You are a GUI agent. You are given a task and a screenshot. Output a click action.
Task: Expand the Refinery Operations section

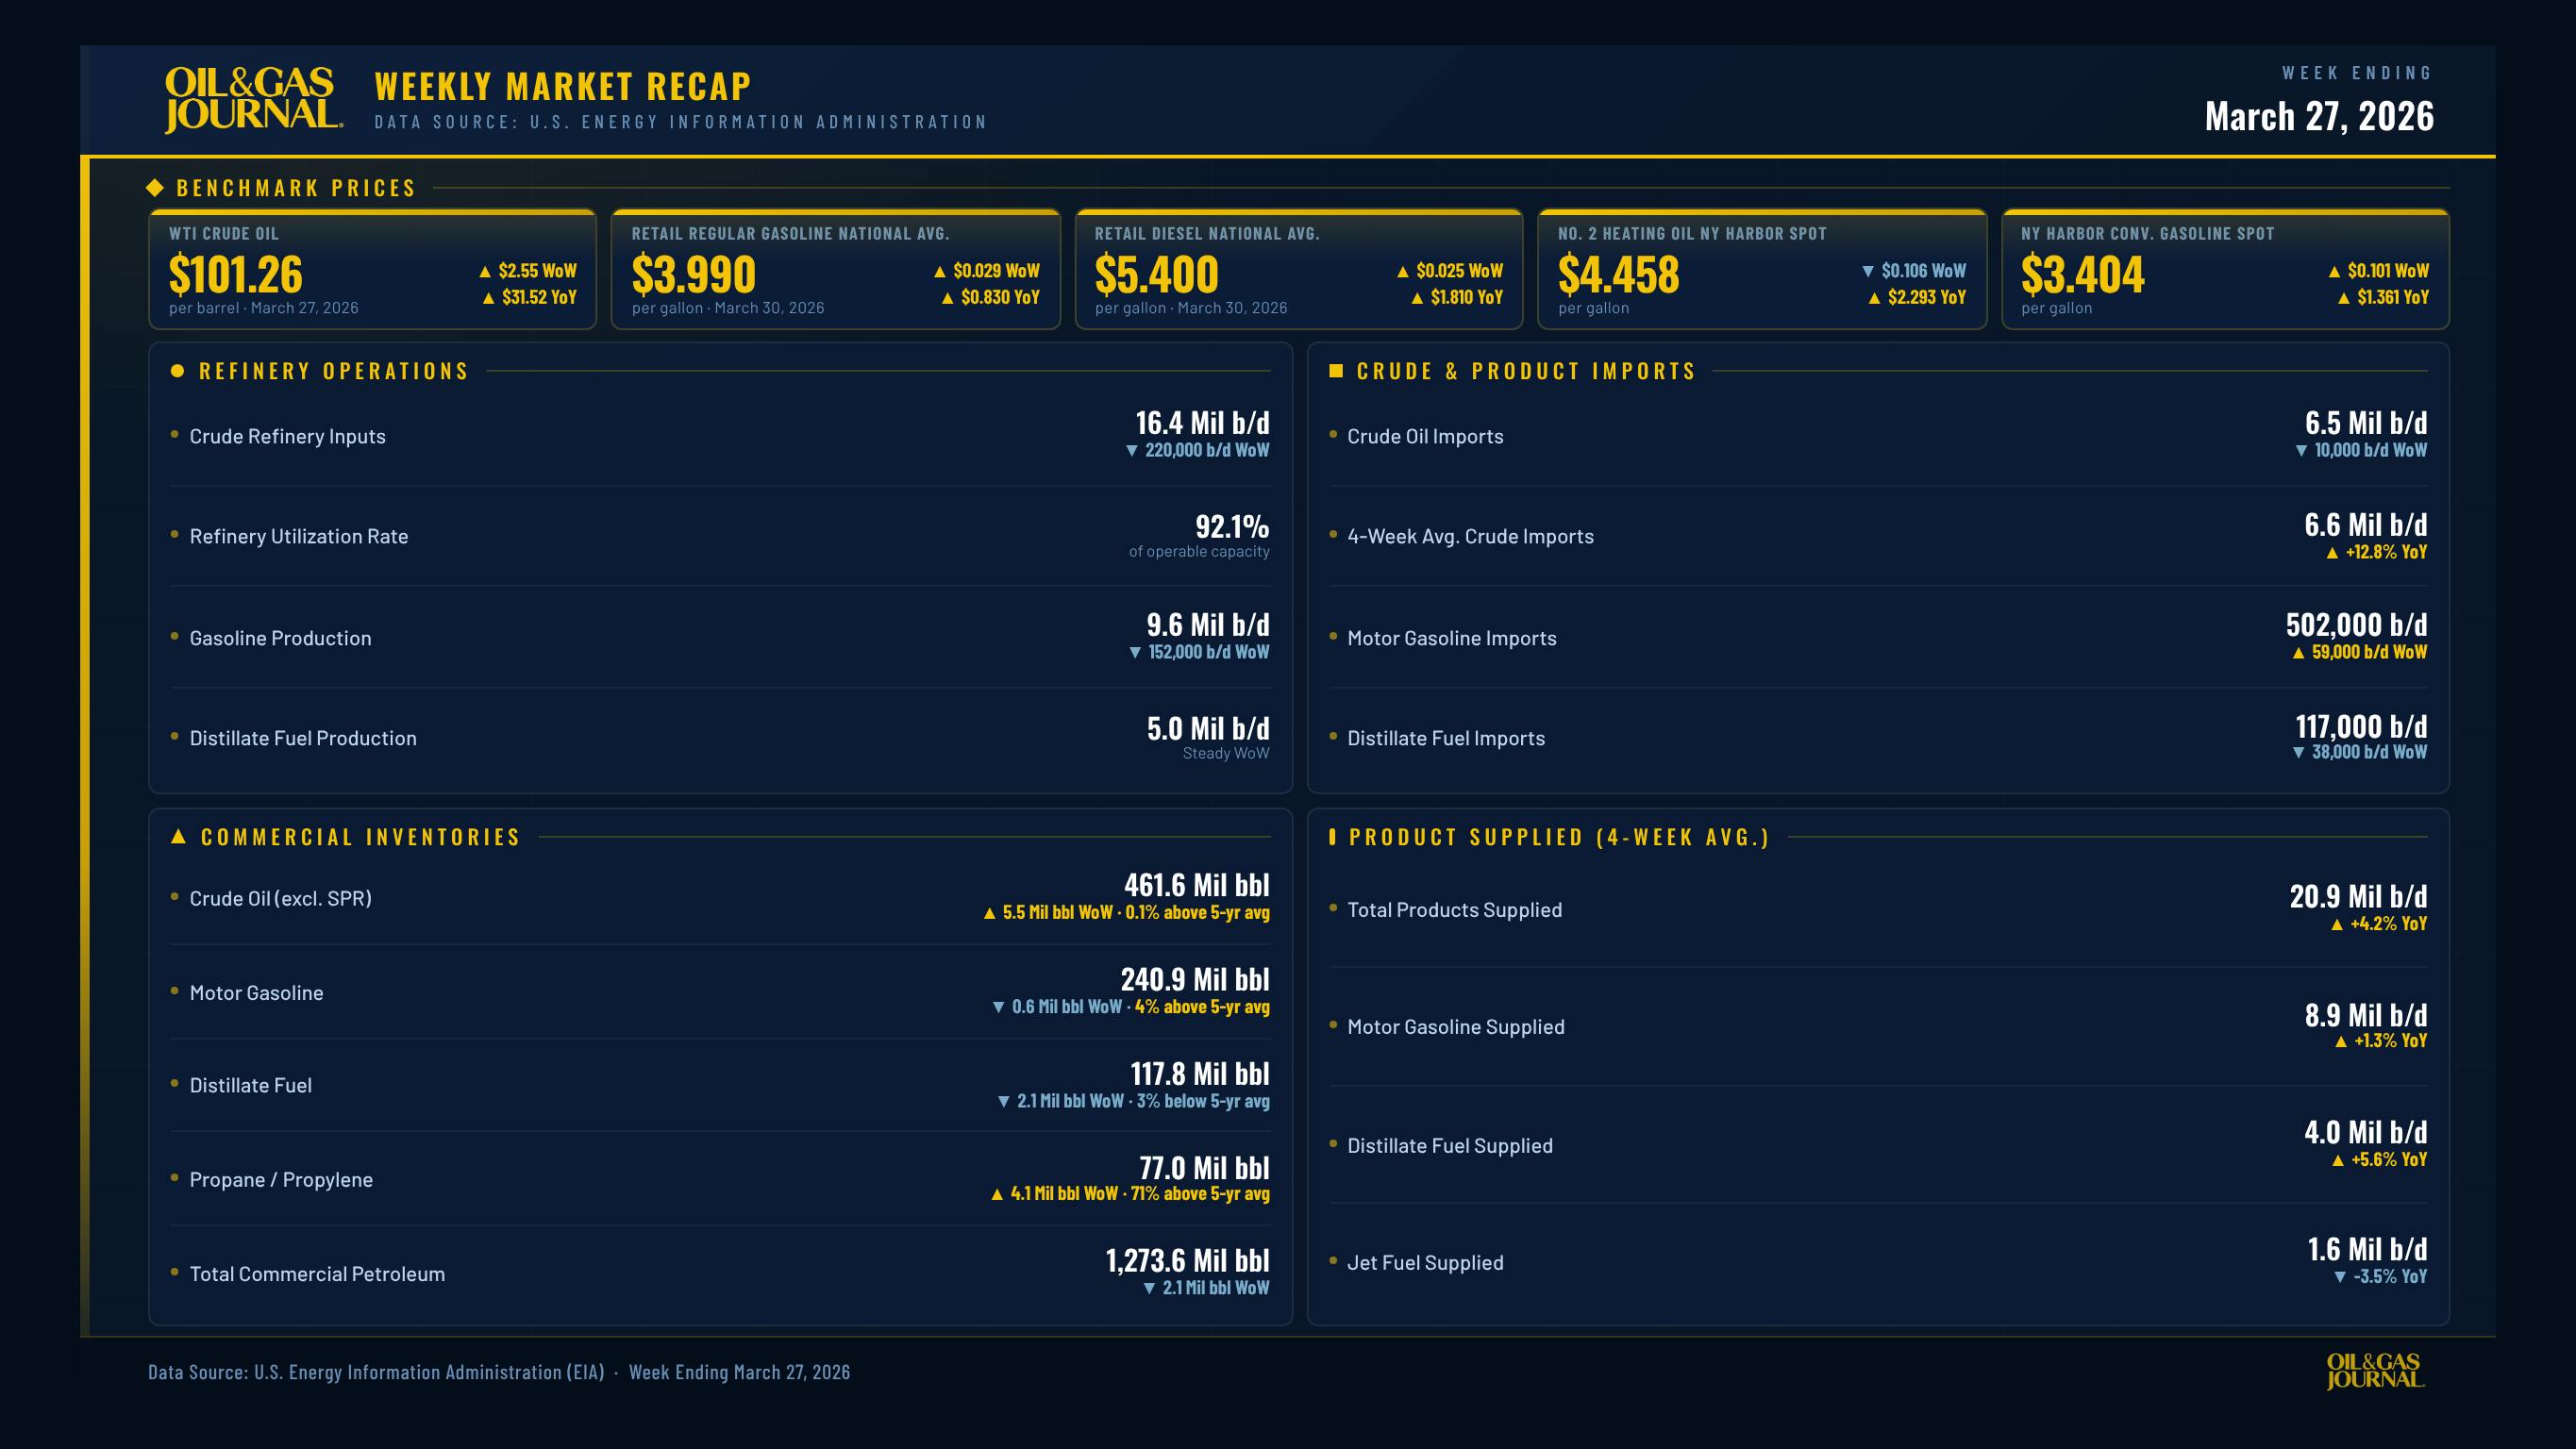(x=332, y=371)
